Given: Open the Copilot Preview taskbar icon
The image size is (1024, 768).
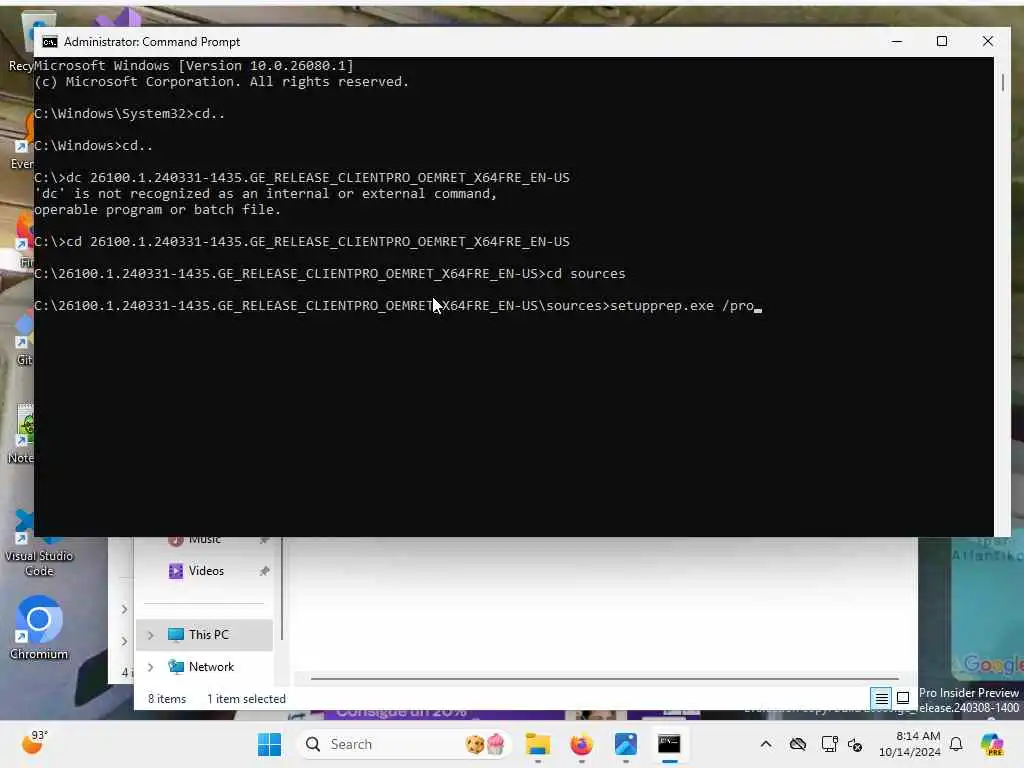Looking at the screenshot, I should (x=992, y=744).
